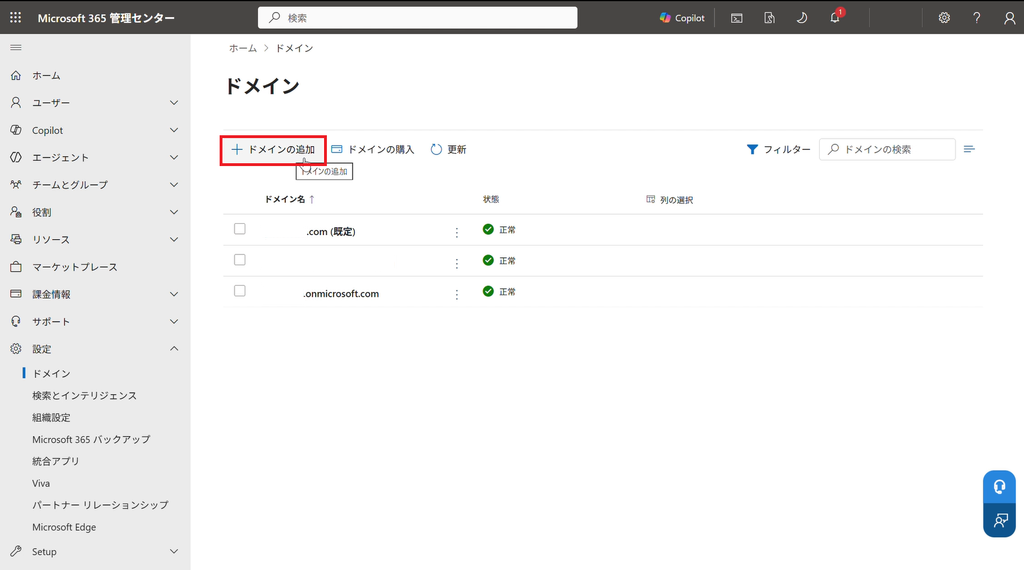Click ドメインの追加 button
1024x570 pixels.
pos(273,150)
